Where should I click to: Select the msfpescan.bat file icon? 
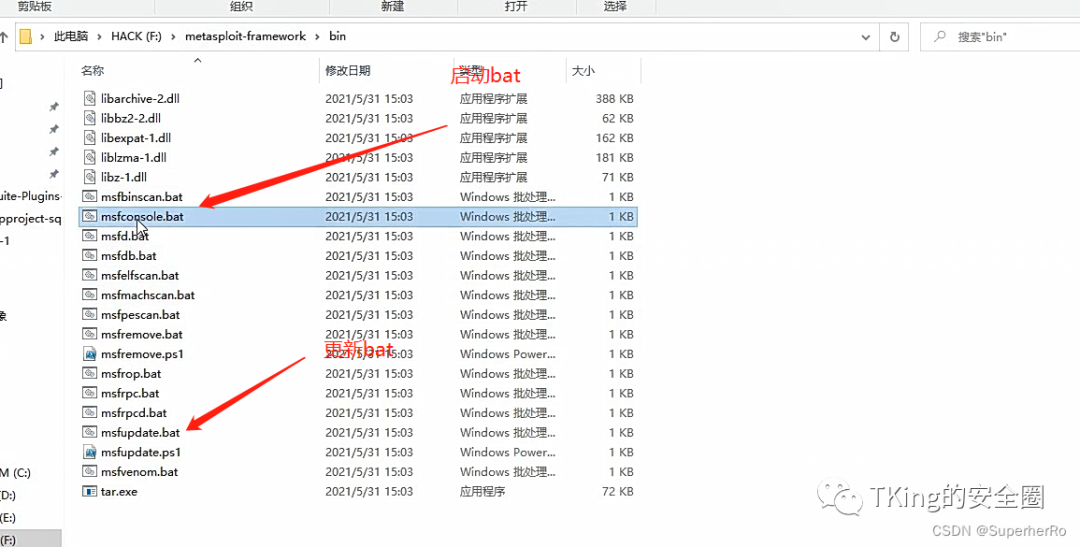tap(90, 315)
